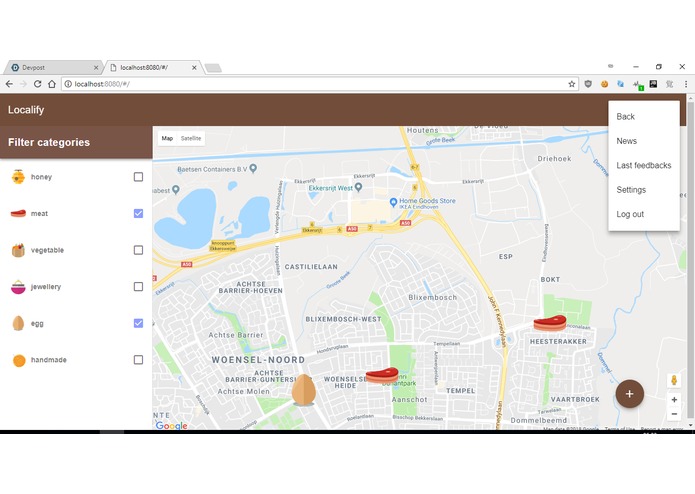Open Last feedbacks menu entry
Viewport: 695px width, 494px height.
(644, 165)
